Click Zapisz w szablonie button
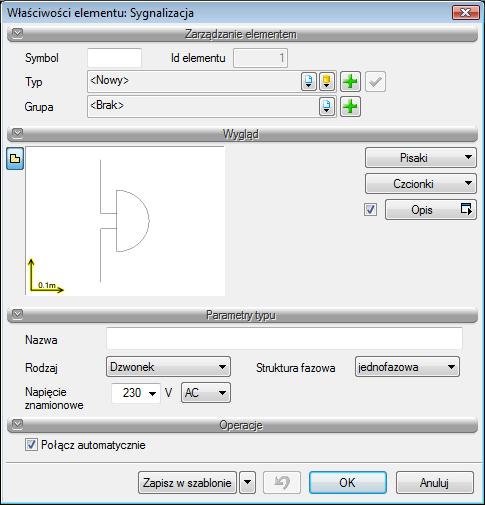Image resolution: width=485 pixels, height=505 pixels. 187,482
